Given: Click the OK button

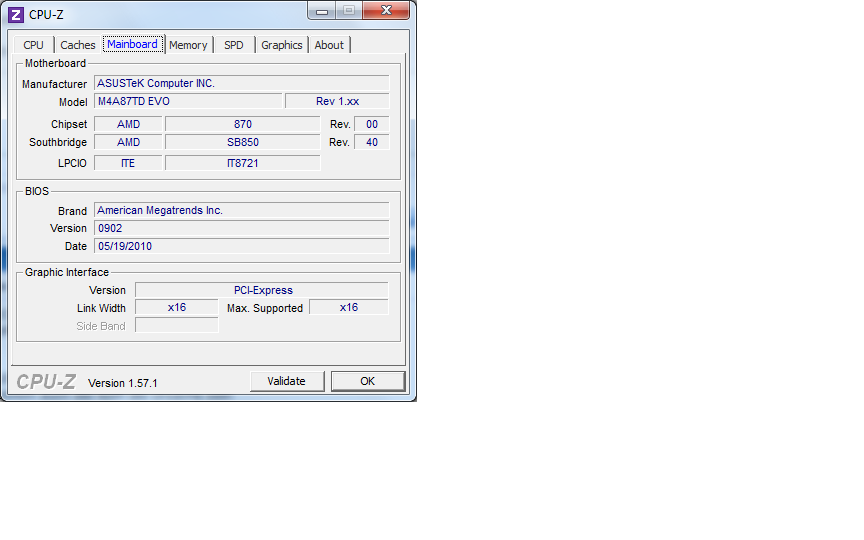Looking at the screenshot, I should pyautogui.click(x=368, y=381).
